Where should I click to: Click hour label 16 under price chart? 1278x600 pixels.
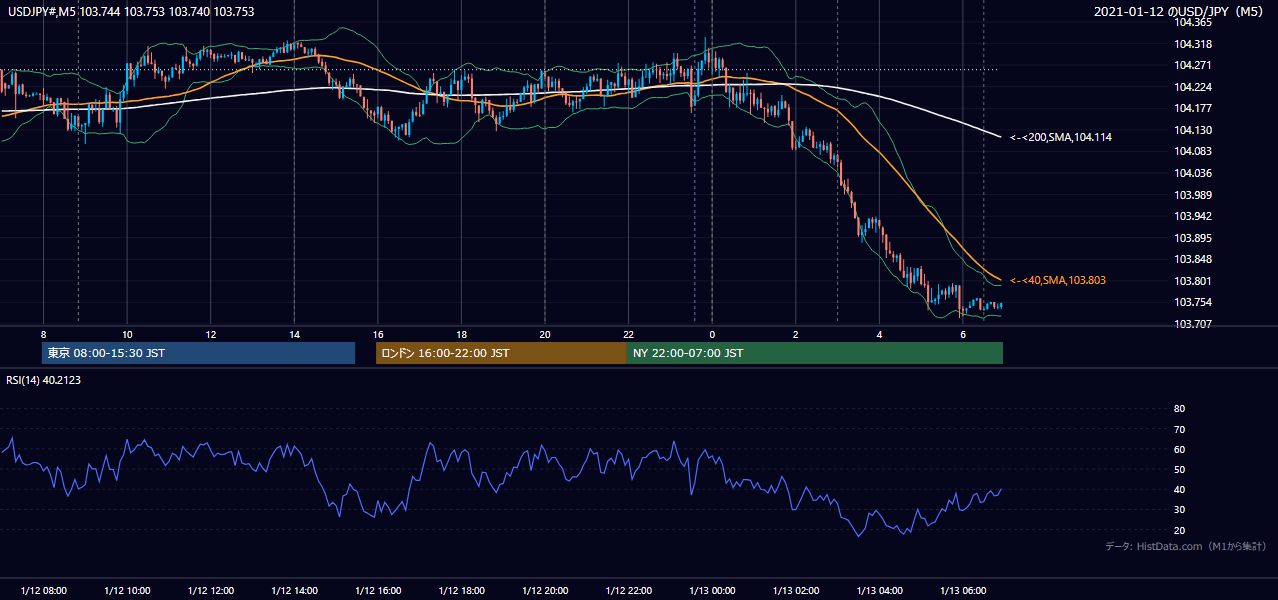(x=377, y=334)
